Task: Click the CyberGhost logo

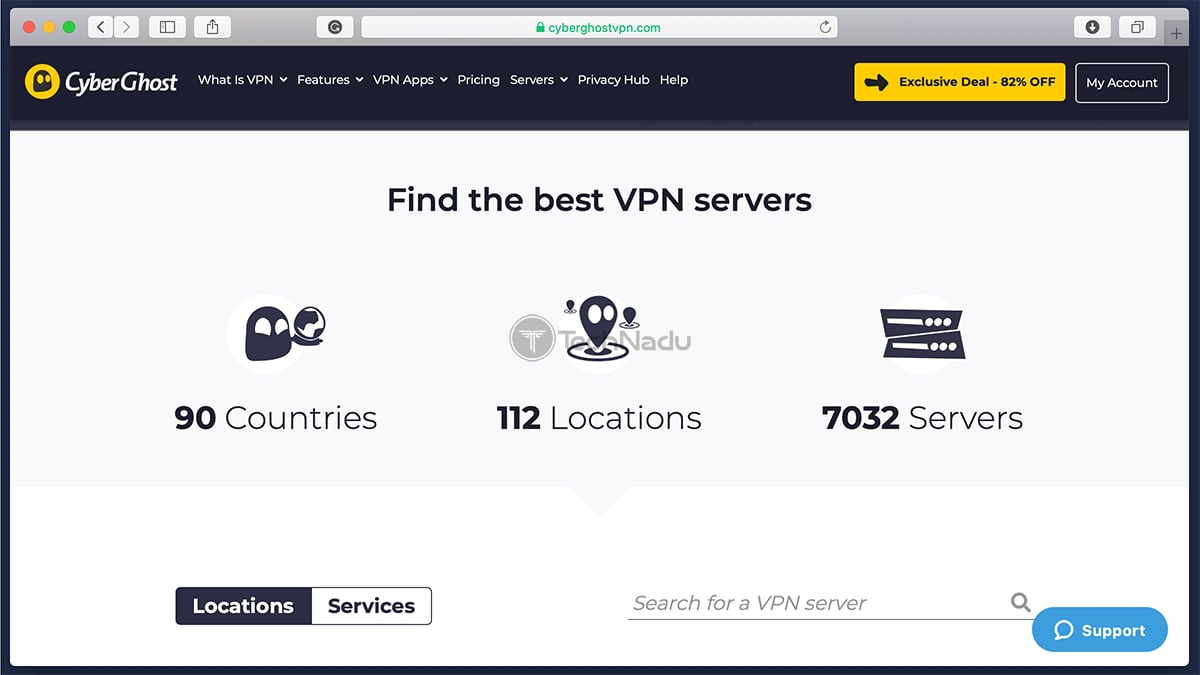Action: (101, 82)
